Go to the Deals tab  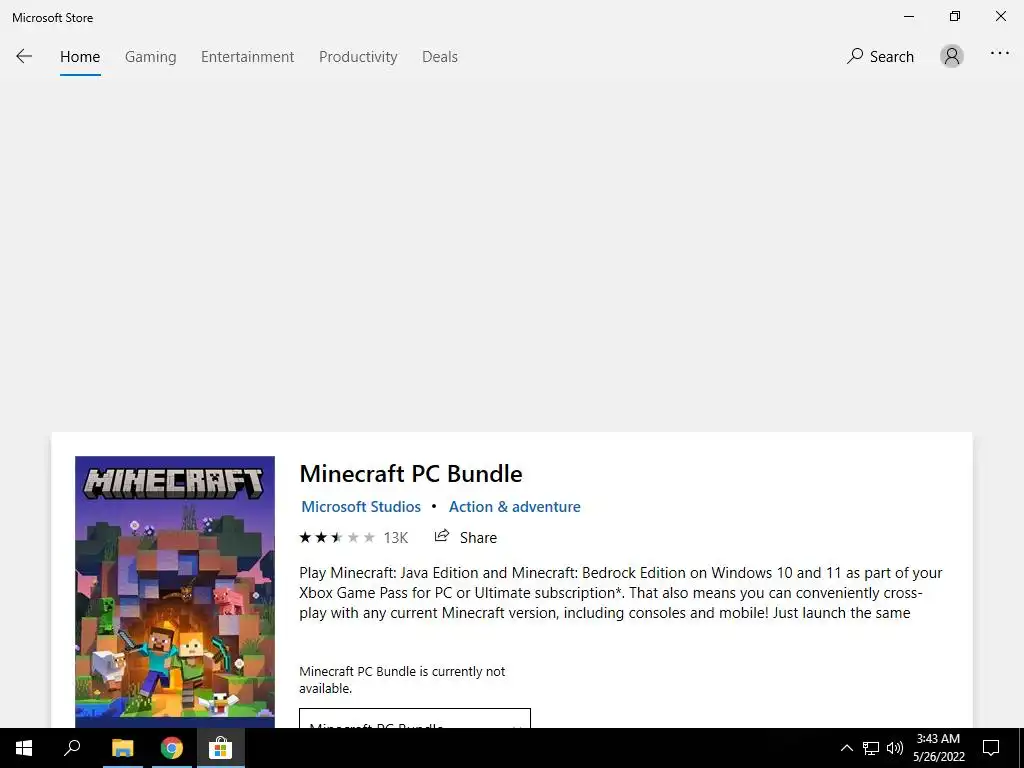pos(440,57)
